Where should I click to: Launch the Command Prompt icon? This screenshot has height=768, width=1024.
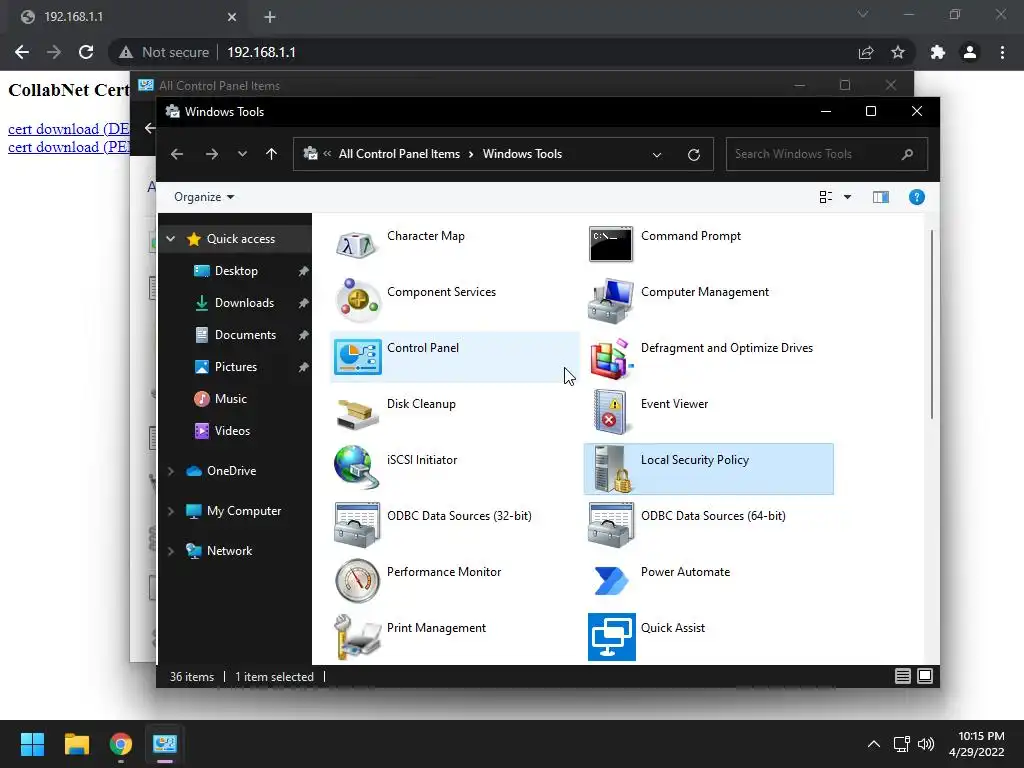coord(611,244)
